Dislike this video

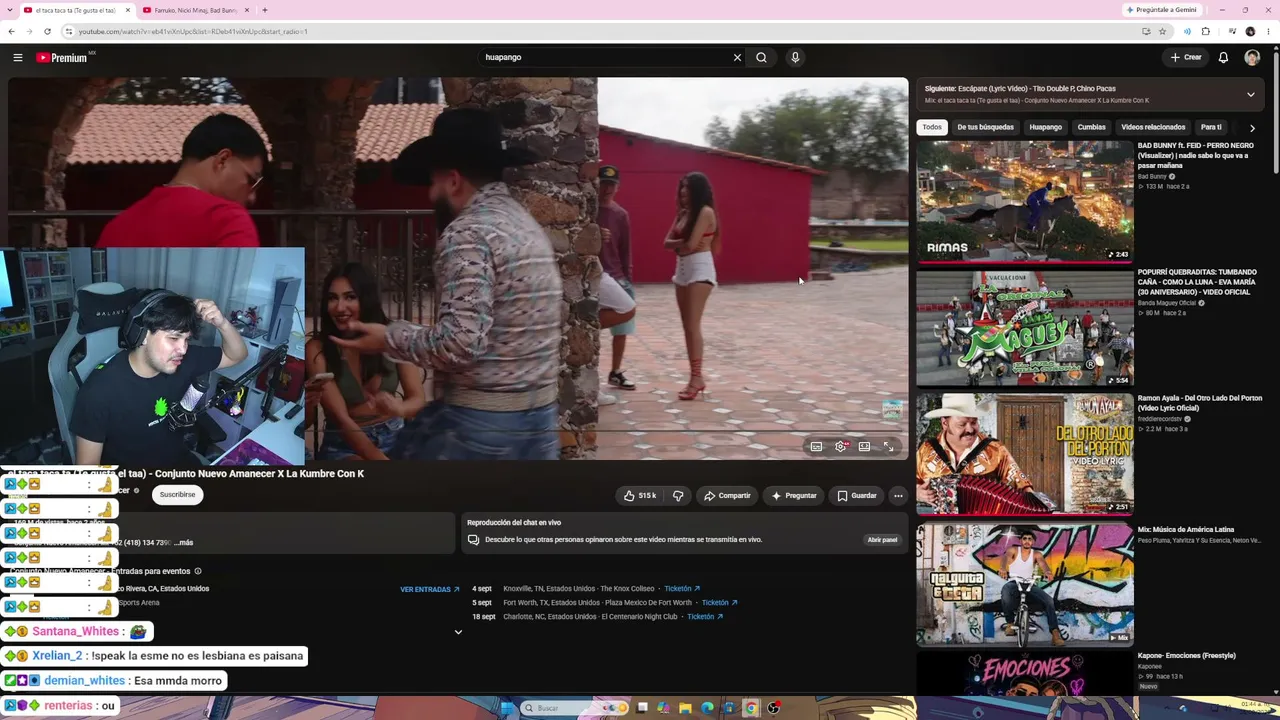[x=678, y=495]
